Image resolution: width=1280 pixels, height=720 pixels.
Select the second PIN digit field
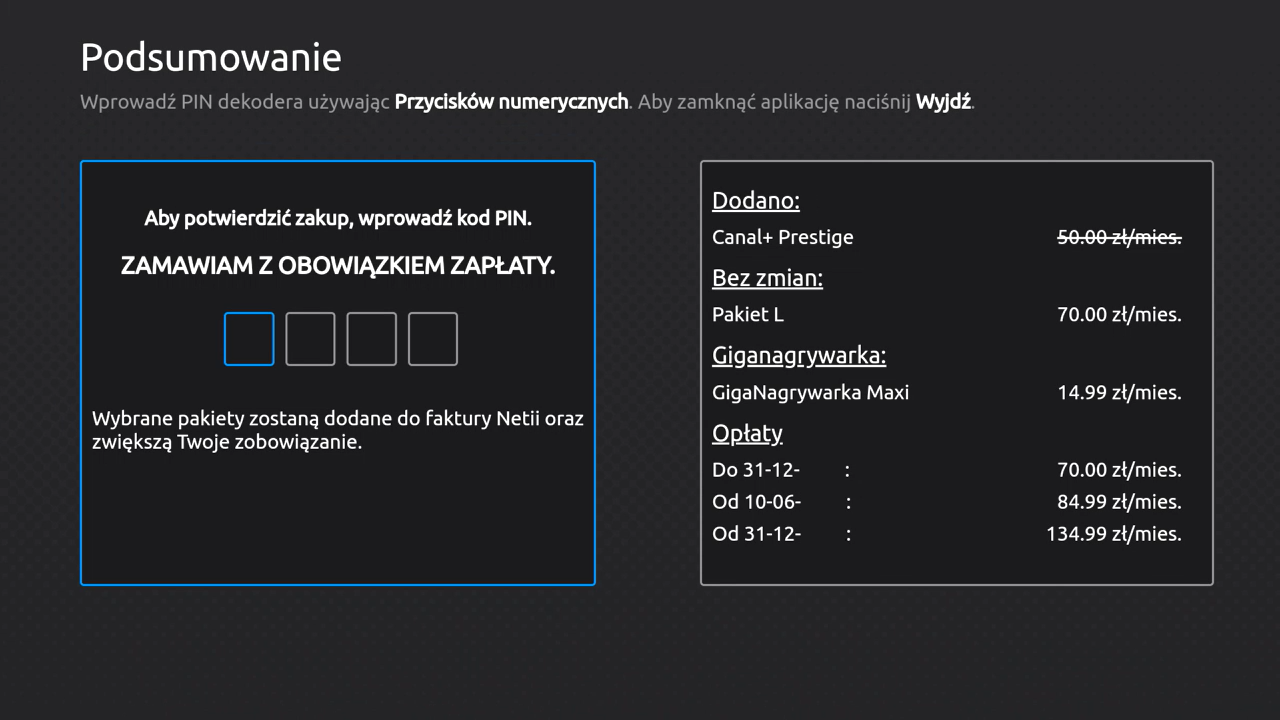coord(310,338)
